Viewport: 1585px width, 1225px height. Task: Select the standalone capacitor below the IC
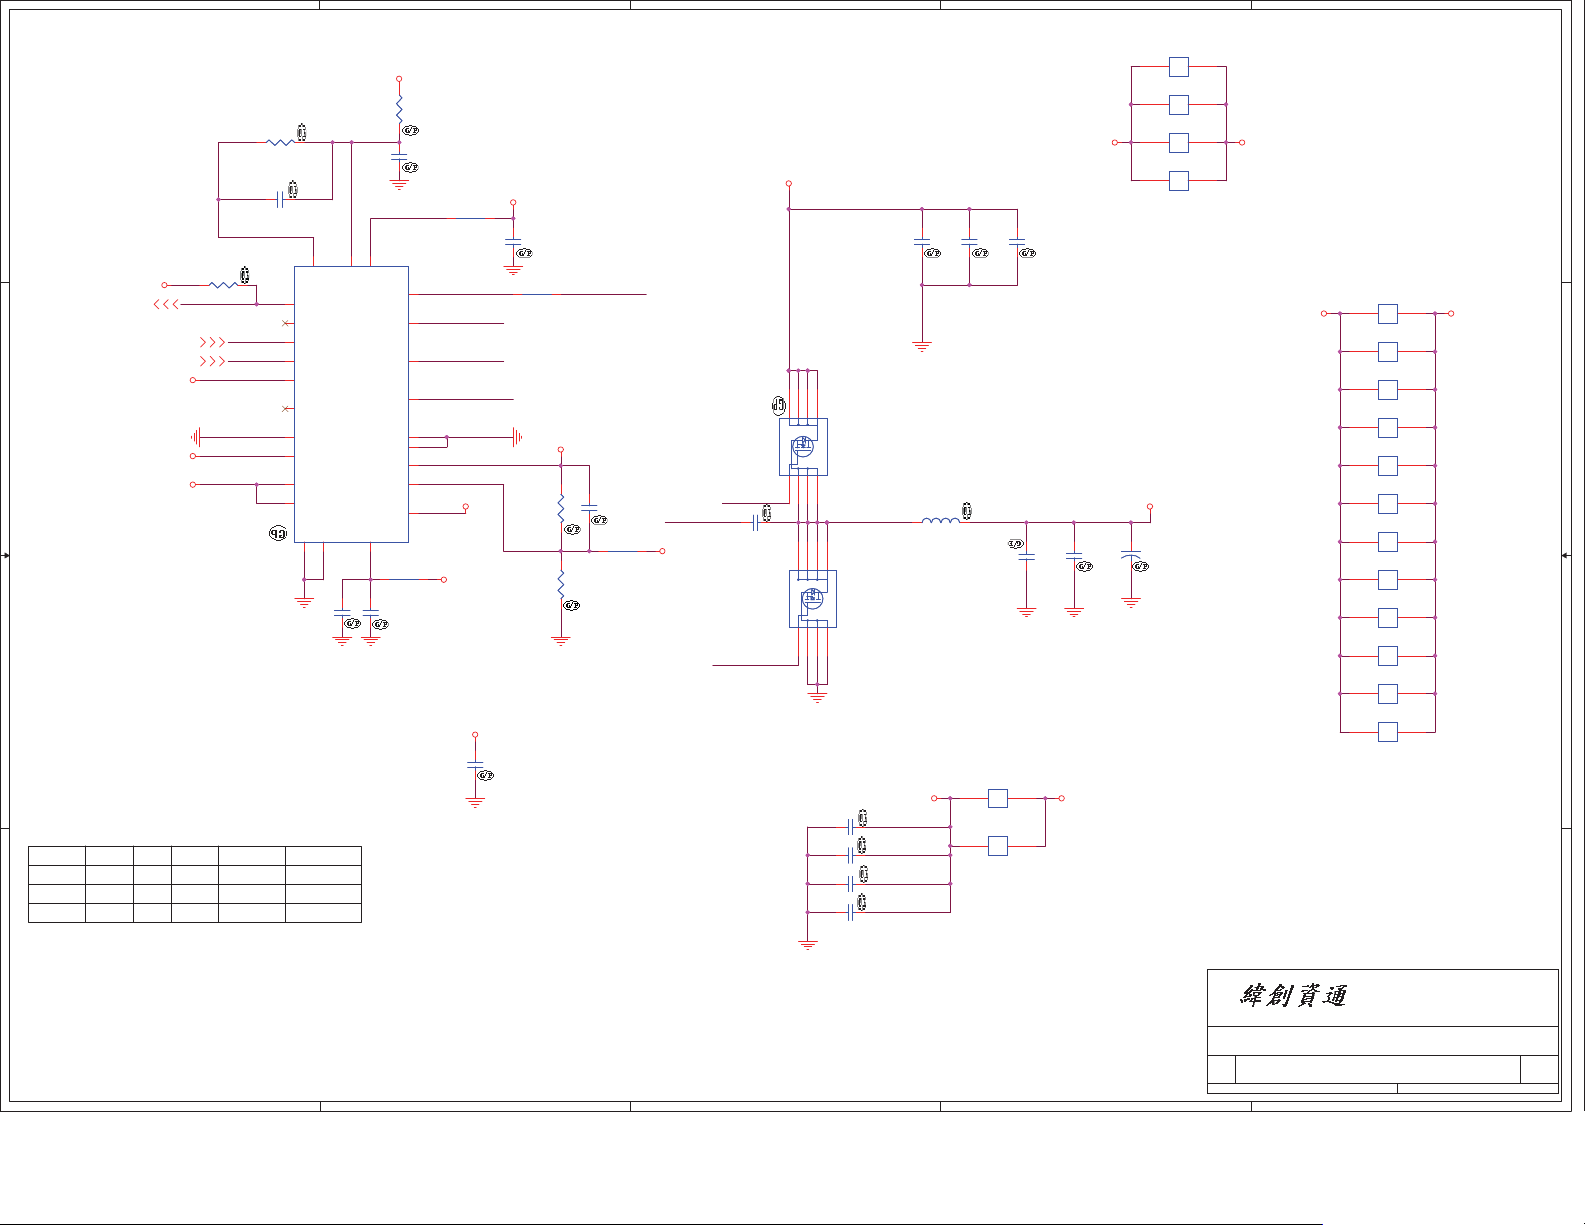point(475,765)
